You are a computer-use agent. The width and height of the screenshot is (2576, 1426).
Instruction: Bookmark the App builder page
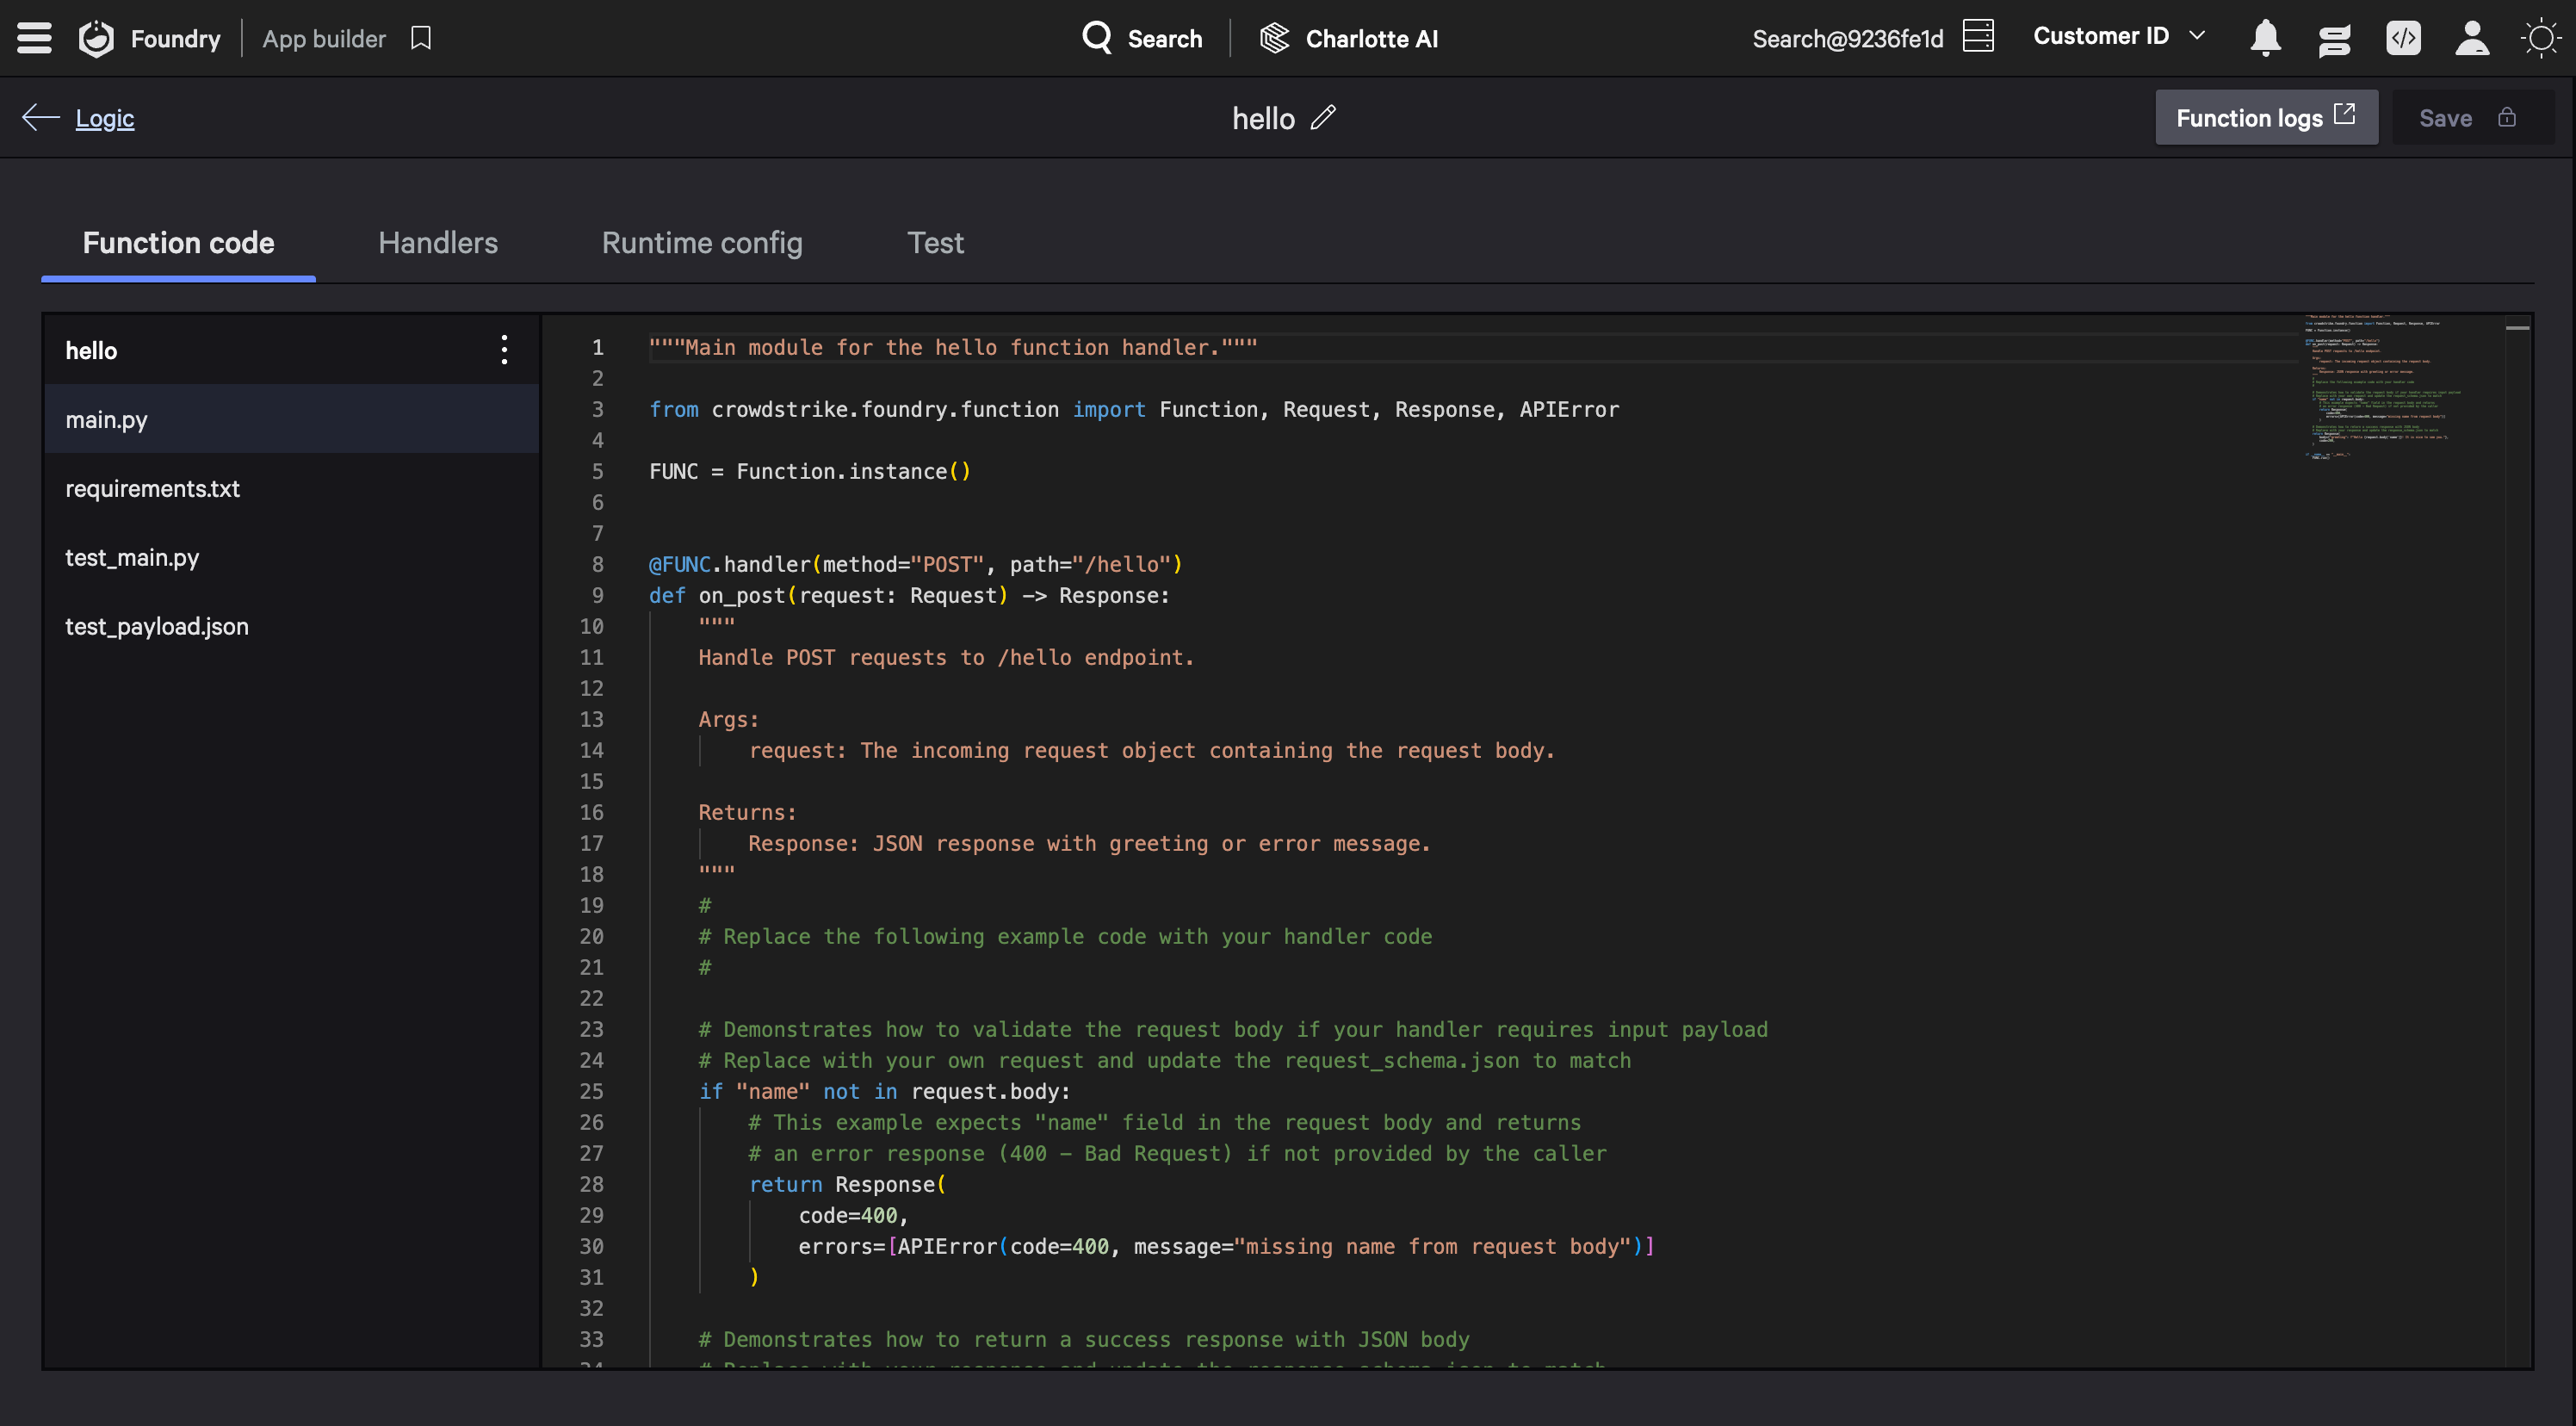click(x=421, y=38)
